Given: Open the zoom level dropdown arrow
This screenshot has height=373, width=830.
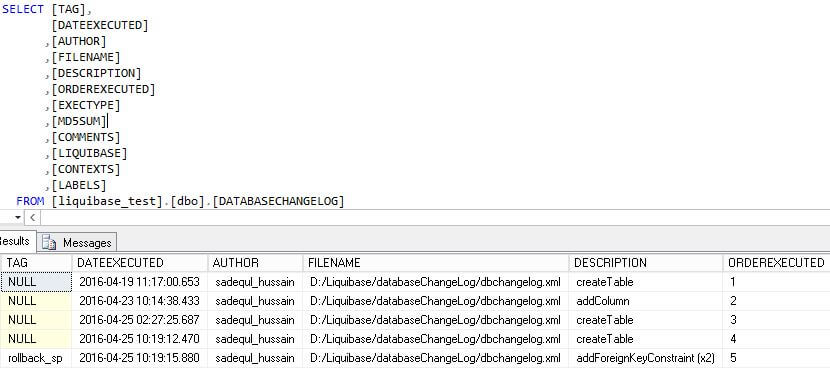Looking at the screenshot, I should coord(17,217).
